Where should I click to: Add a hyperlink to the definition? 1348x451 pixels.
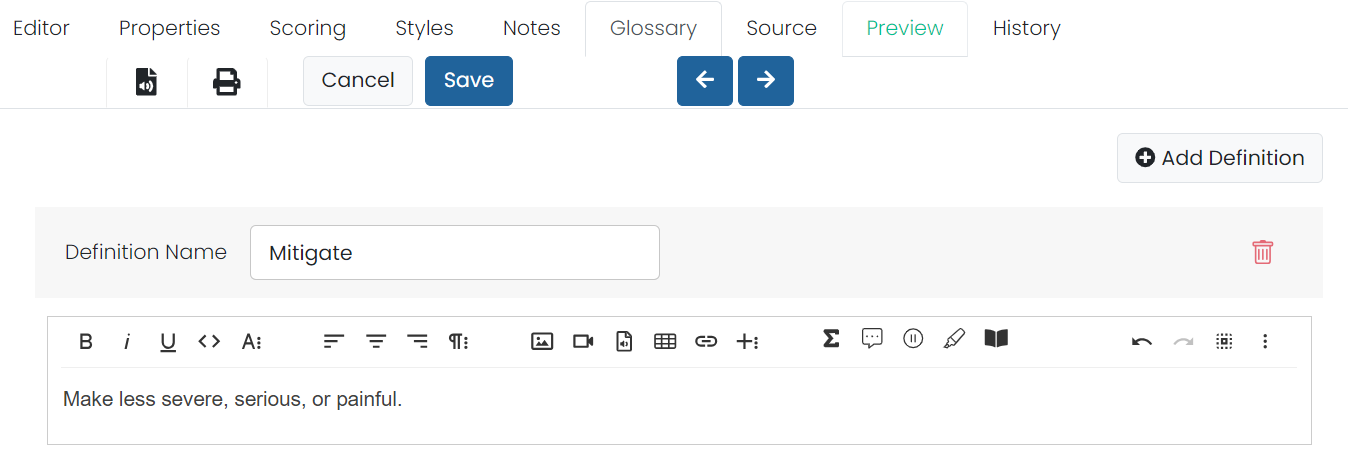pyautogui.click(x=706, y=341)
